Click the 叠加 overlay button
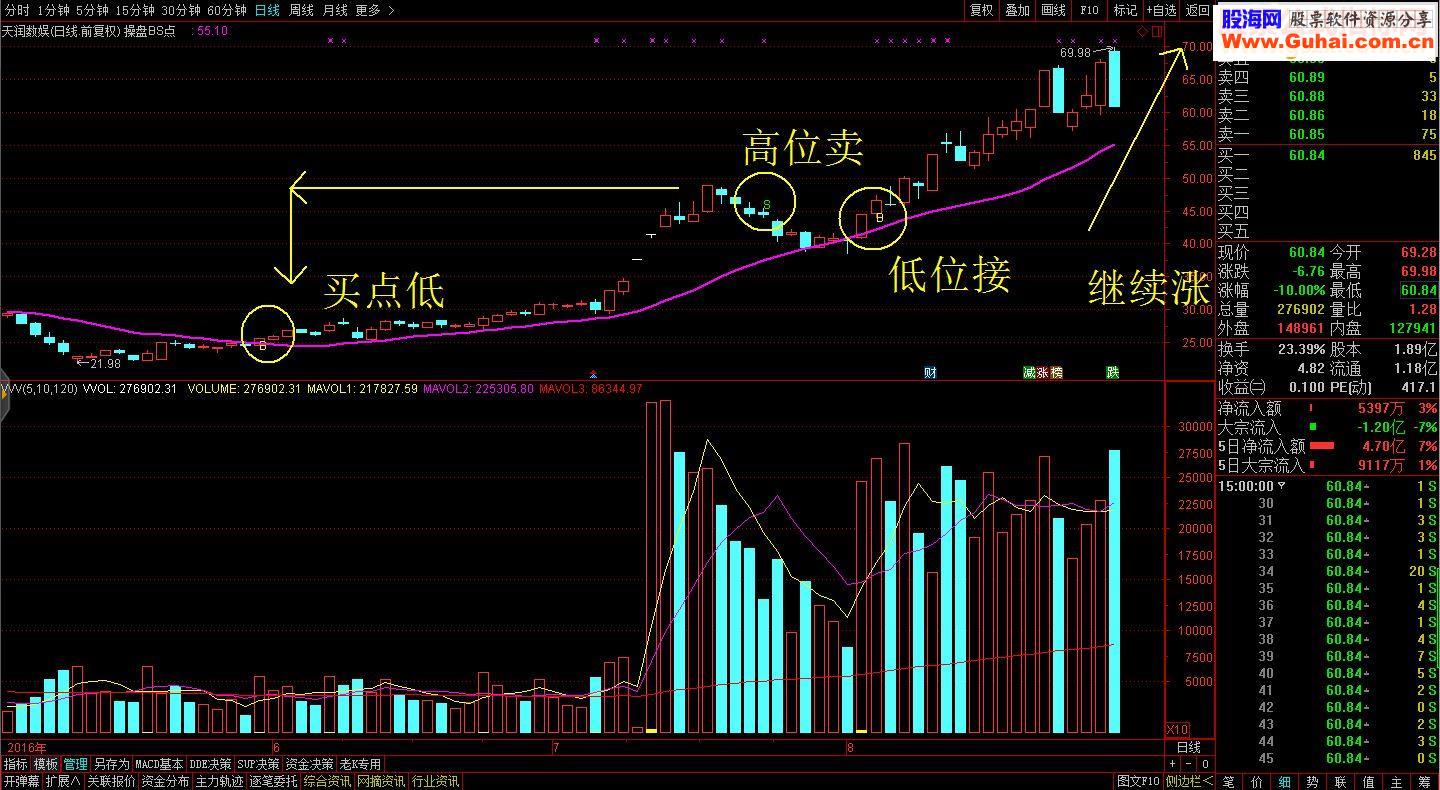Screen dimensions: 1440x790 pos(1017,10)
